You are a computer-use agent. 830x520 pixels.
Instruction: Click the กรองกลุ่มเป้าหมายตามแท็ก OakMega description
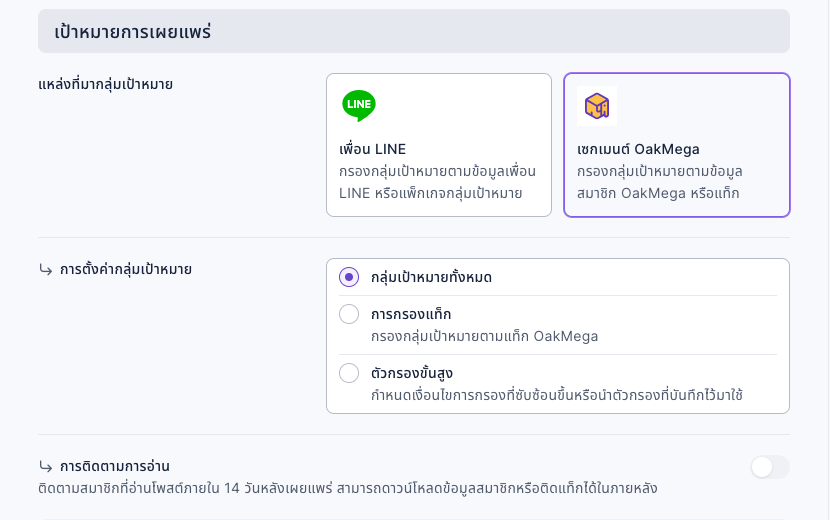point(484,337)
